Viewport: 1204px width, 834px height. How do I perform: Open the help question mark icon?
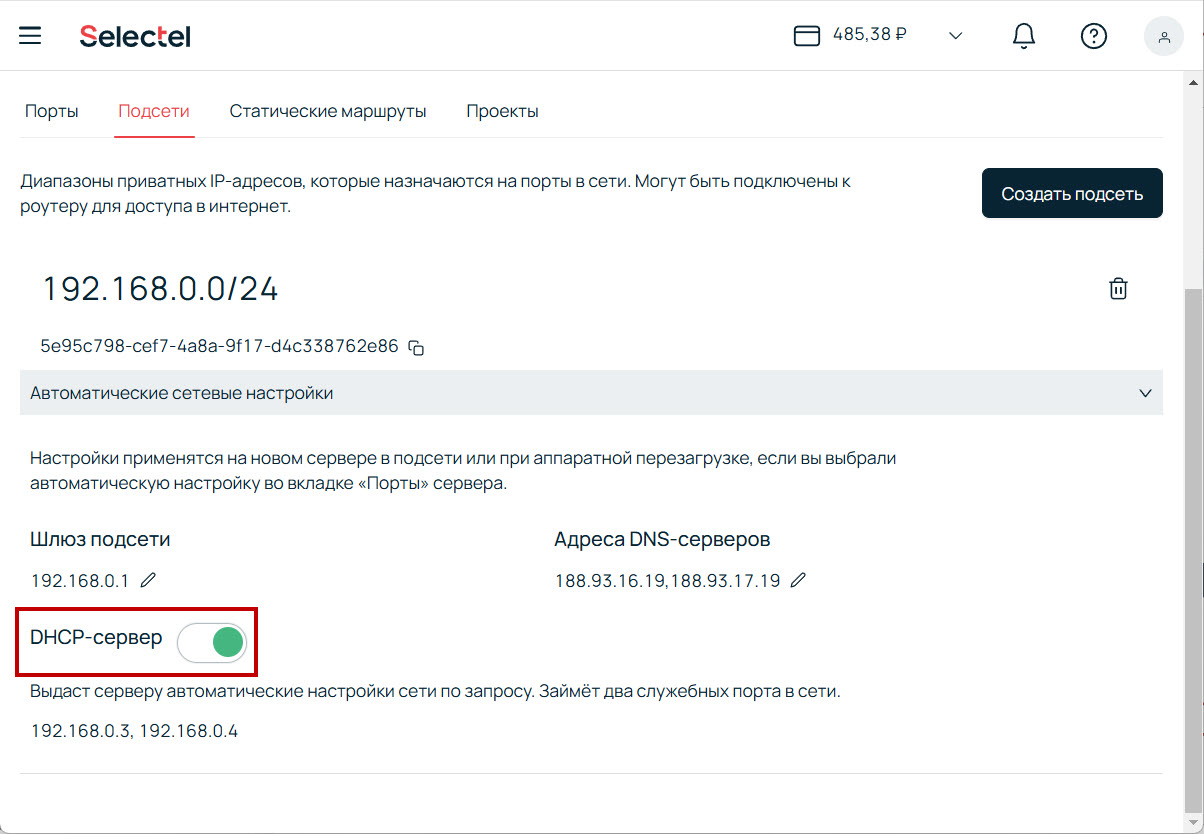[1093, 36]
